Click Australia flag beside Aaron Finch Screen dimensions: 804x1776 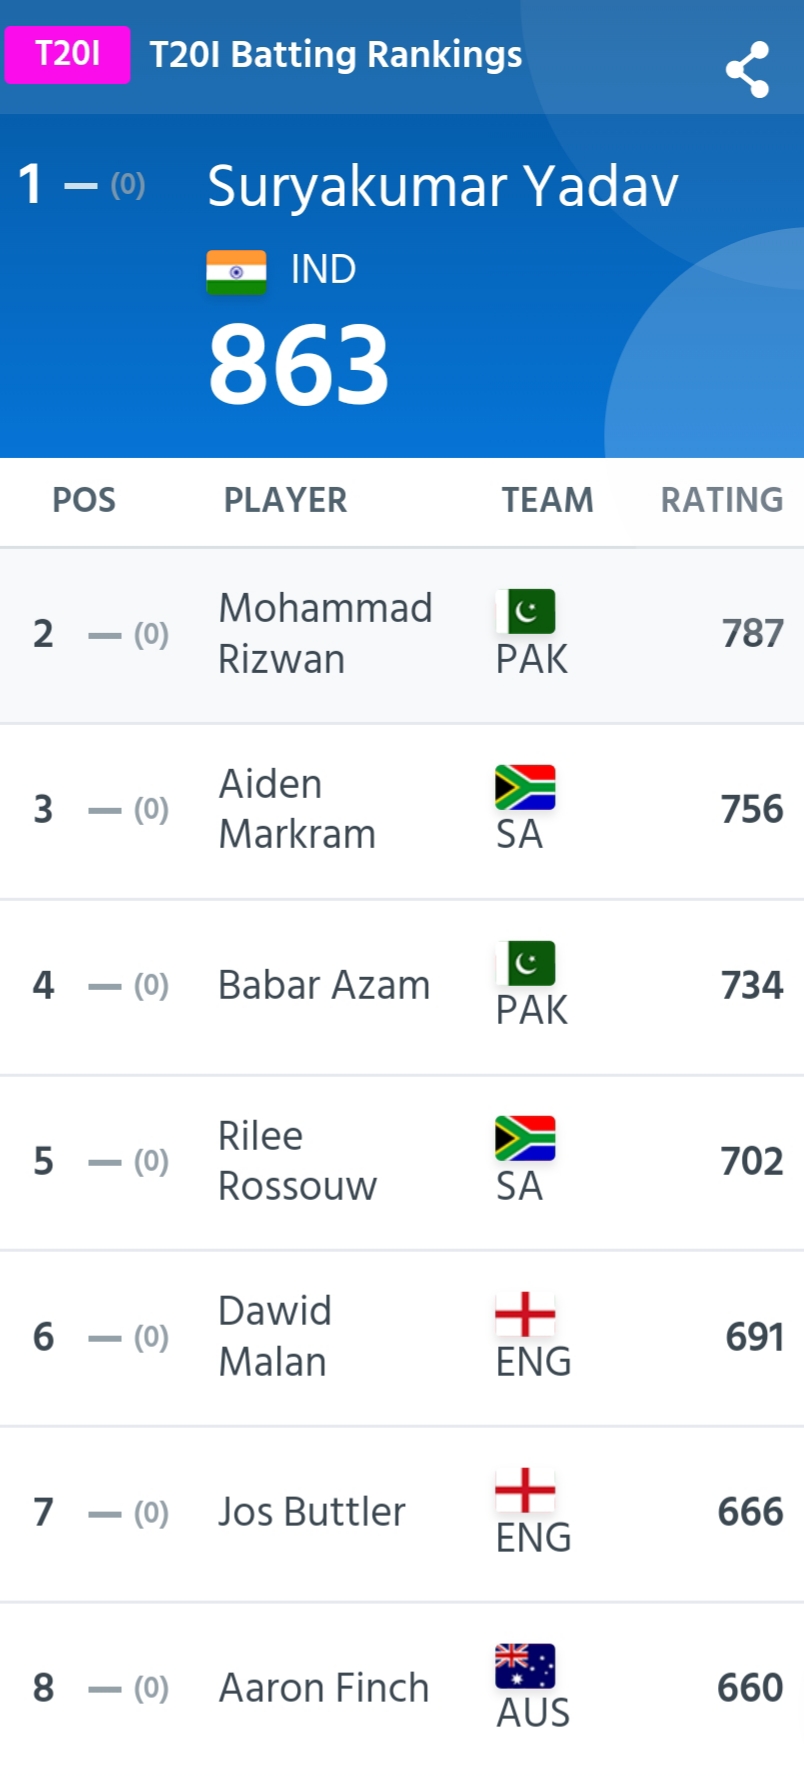pos(525,1666)
